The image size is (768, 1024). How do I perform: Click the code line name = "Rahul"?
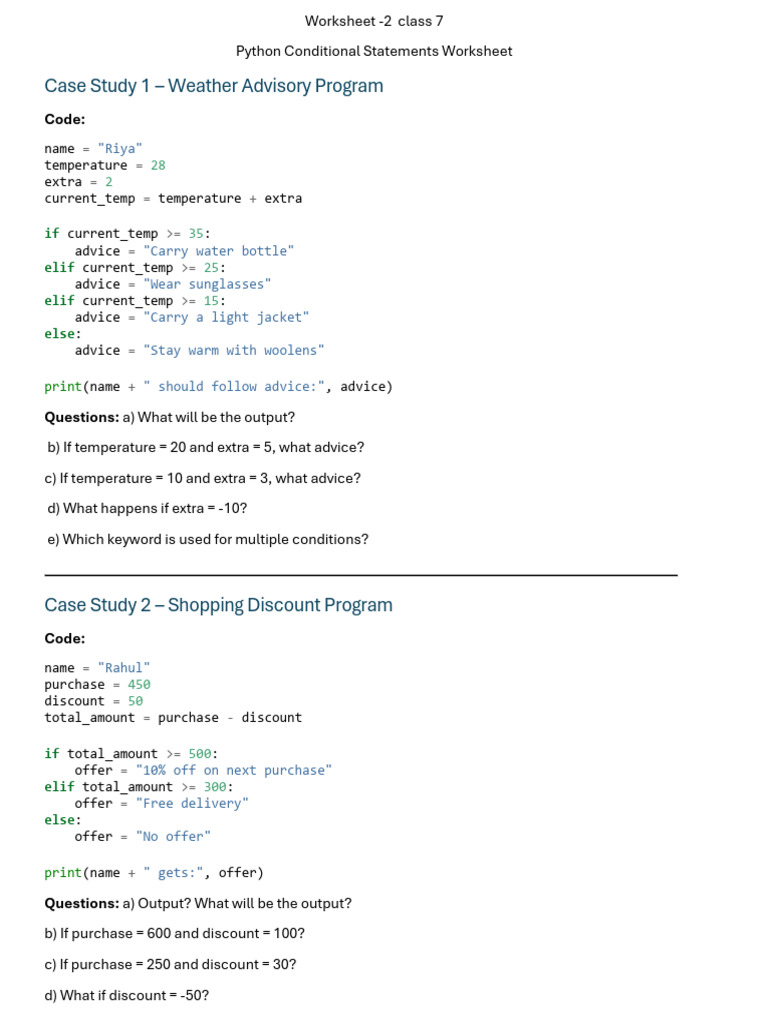(x=97, y=667)
